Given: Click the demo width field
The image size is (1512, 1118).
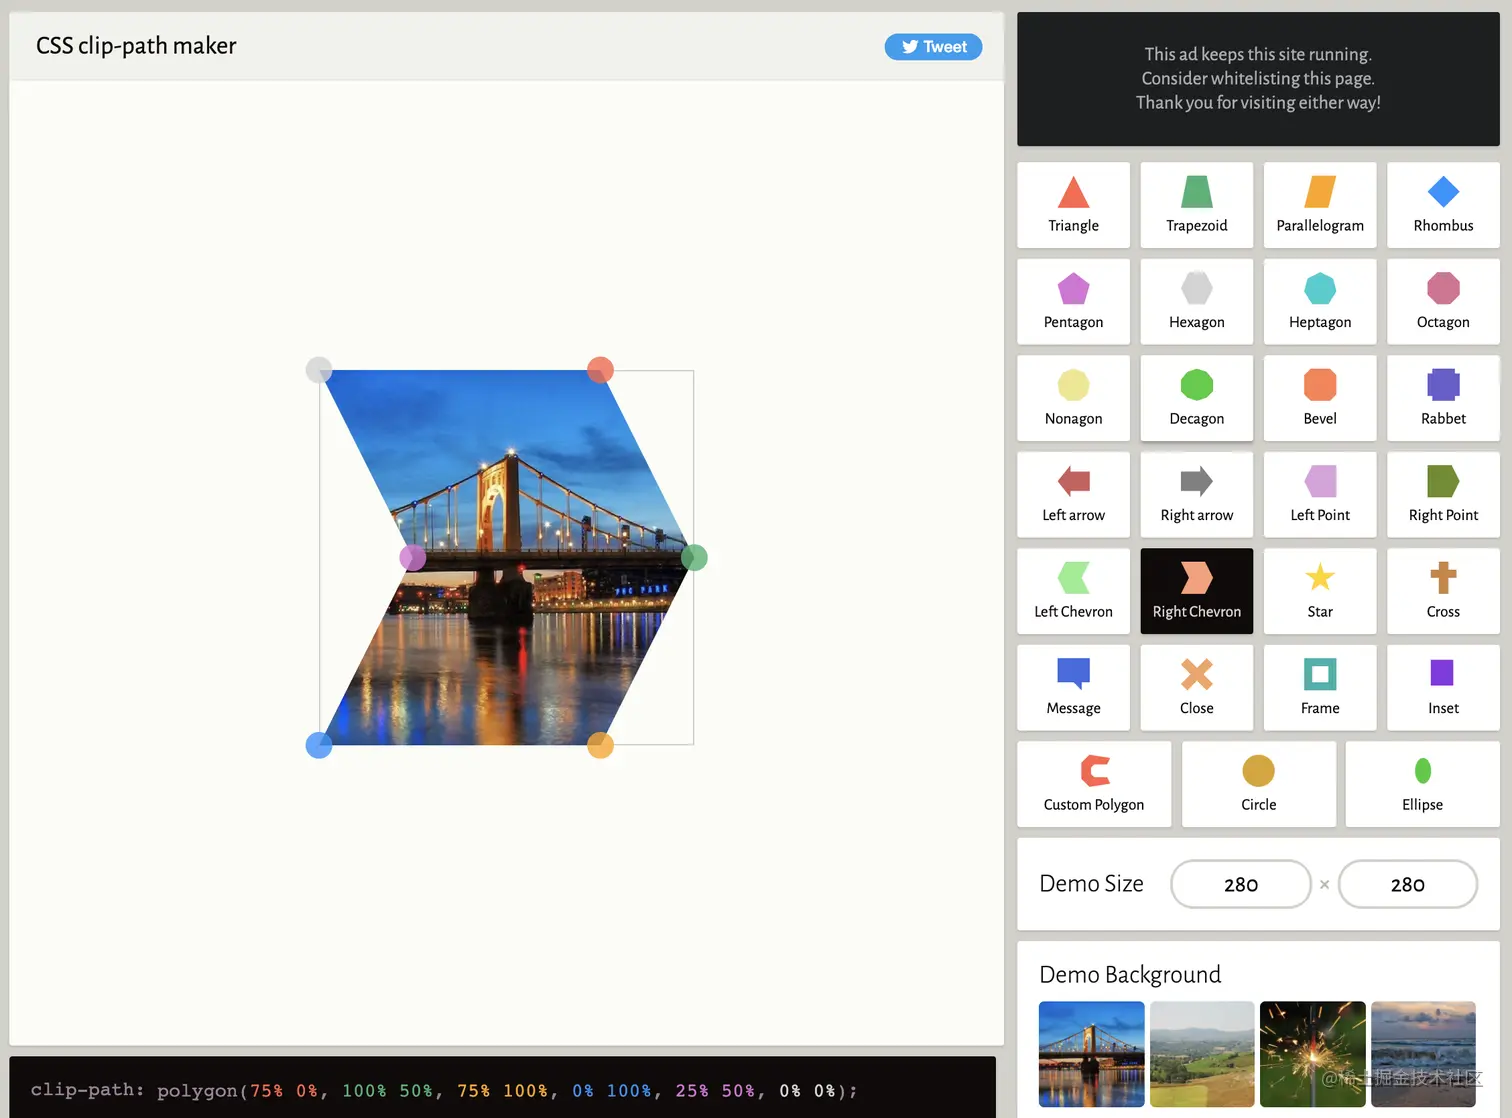Looking at the screenshot, I should tap(1241, 884).
